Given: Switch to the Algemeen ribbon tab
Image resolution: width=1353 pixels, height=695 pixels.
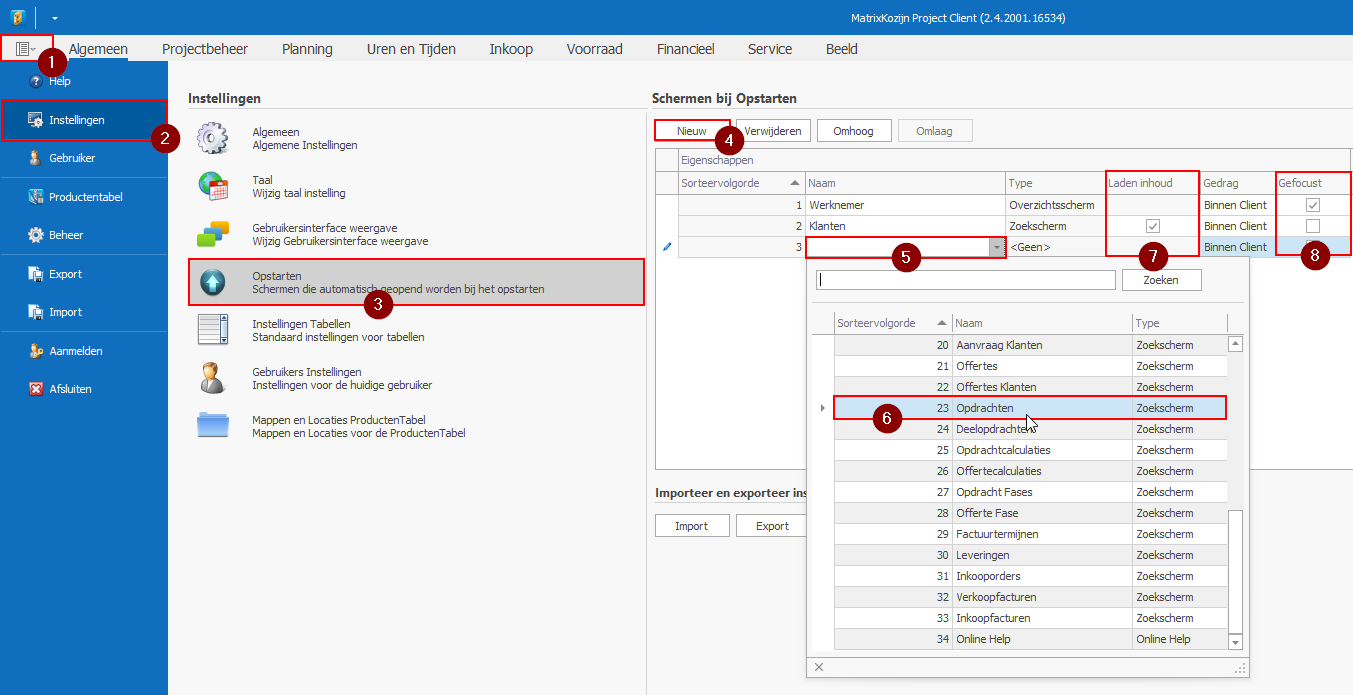Looking at the screenshot, I should [x=98, y=49].
